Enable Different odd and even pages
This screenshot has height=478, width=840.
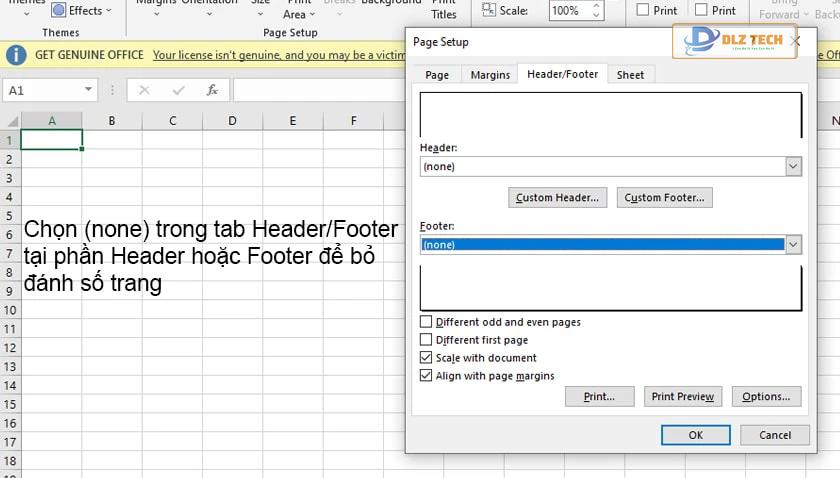(x=426, y=322)
